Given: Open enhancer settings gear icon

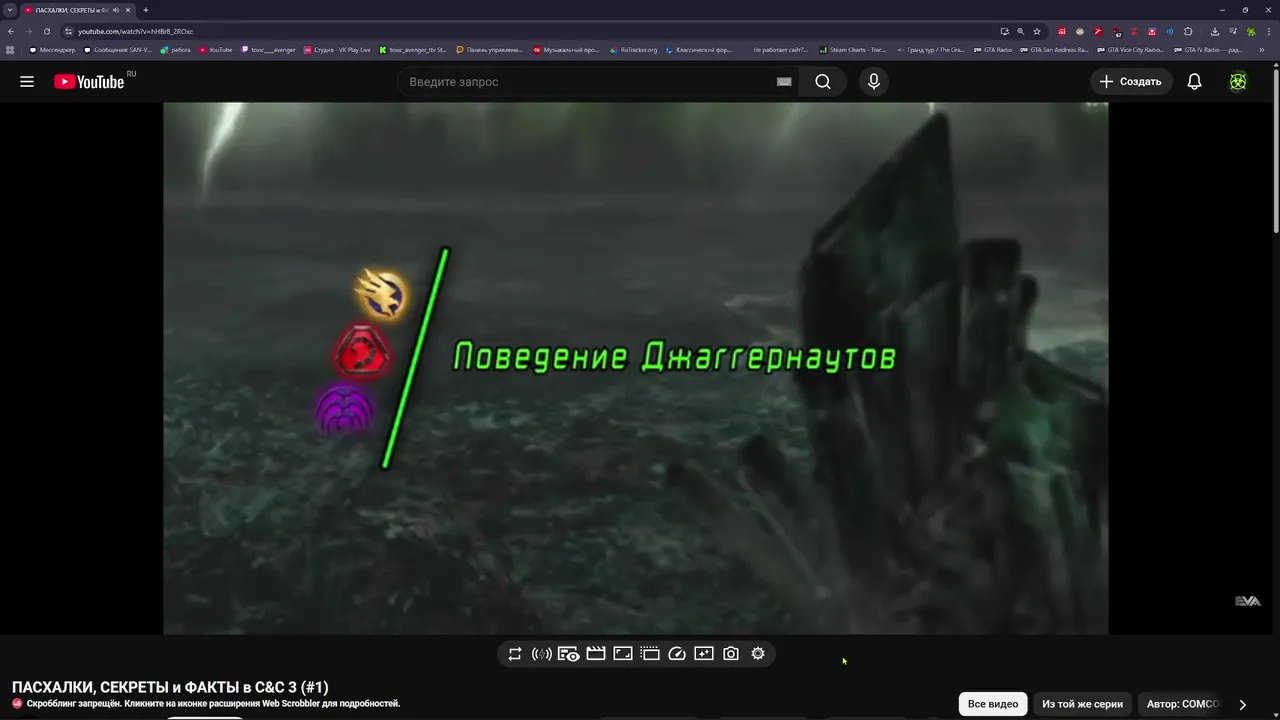Looking at the screenshot, I should 758,654.
